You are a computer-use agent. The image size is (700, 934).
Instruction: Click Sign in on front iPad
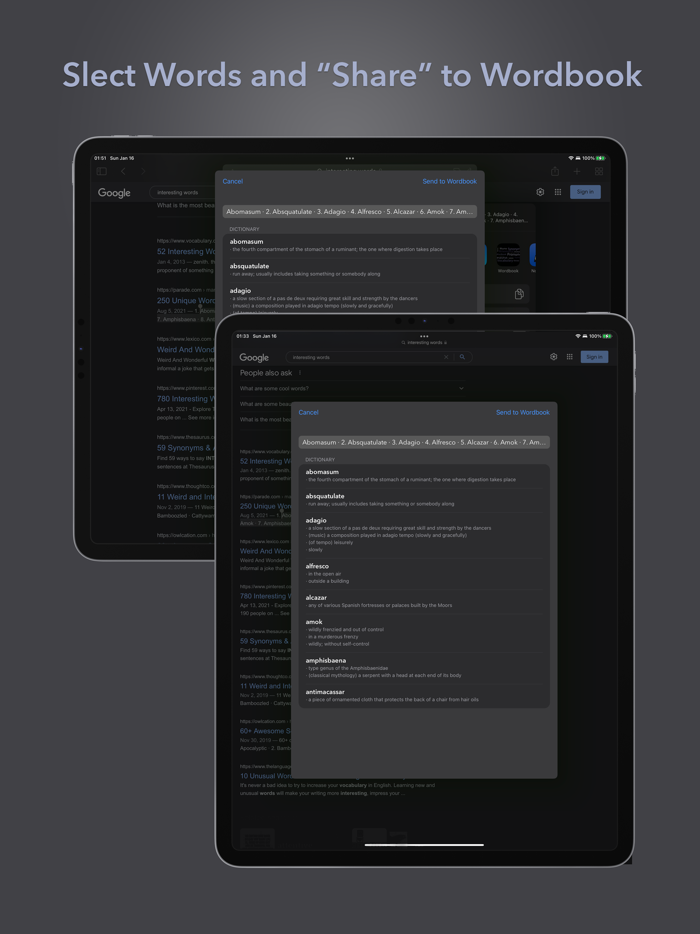point(594,357)
